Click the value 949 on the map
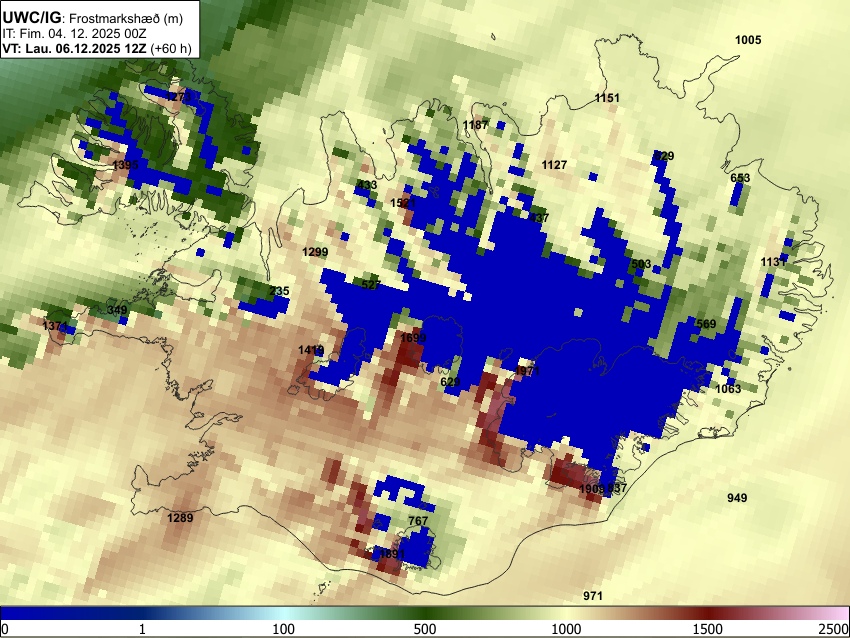850x638 pixels. pyautogui.click(x=737, y=498)
